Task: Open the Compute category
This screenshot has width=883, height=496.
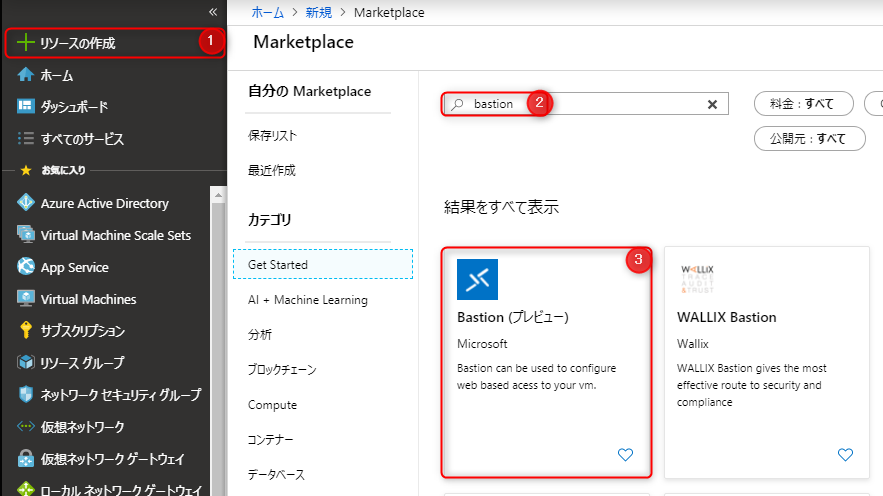Action: pos(272,405)
